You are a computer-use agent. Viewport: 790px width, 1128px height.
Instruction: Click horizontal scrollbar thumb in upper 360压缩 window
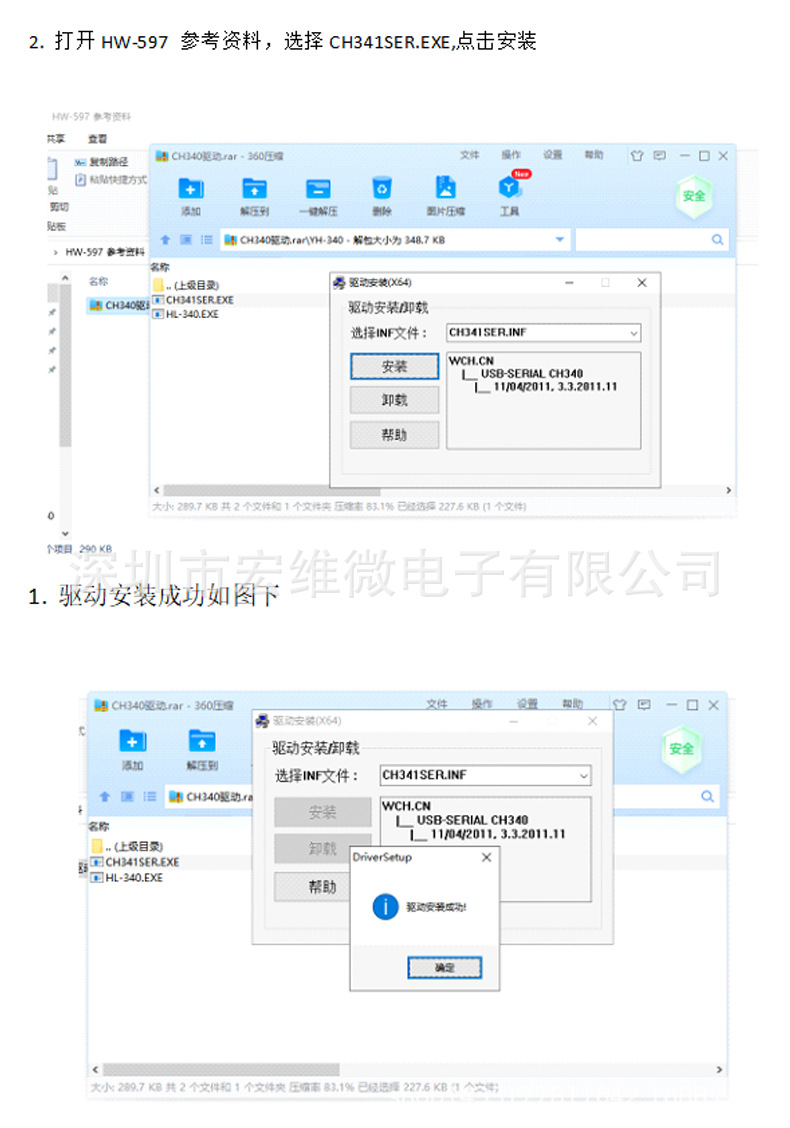[x=271, y=491]
